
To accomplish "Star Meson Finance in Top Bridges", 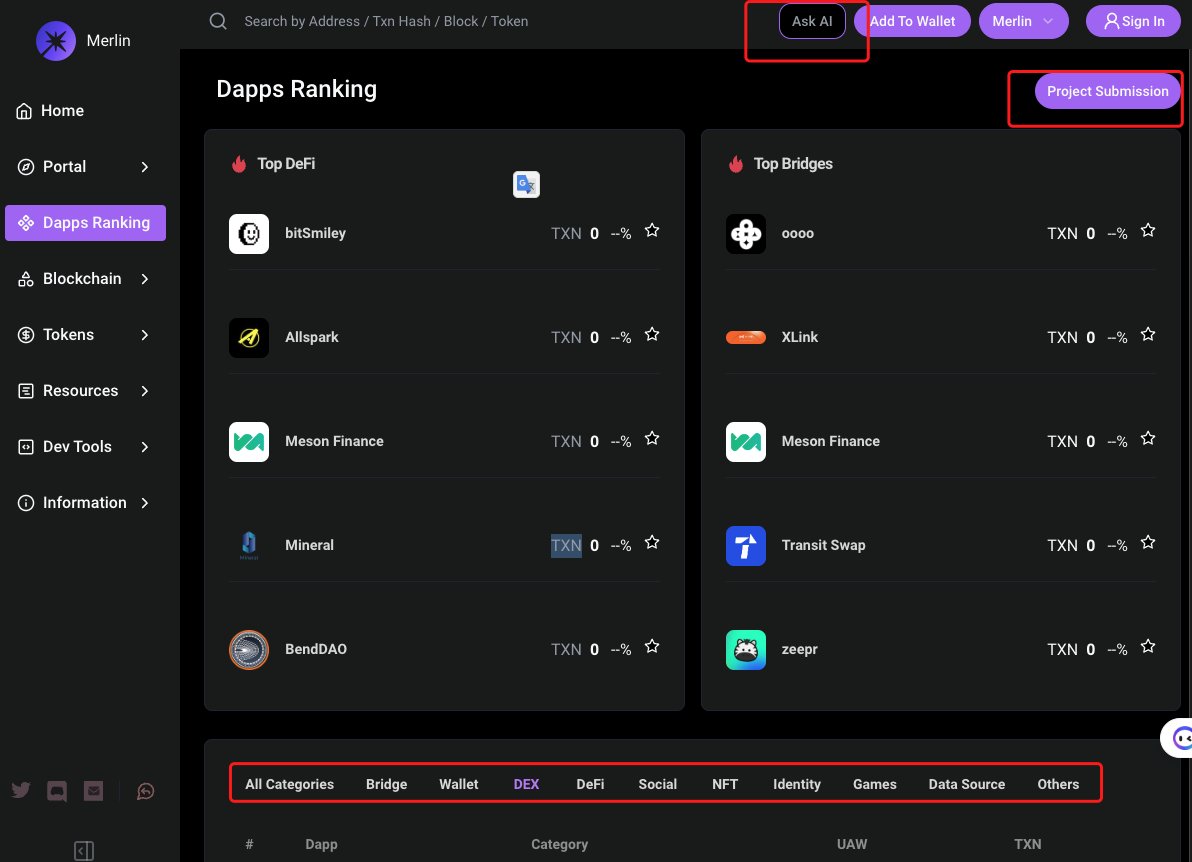I will [x=1148, y=439].
